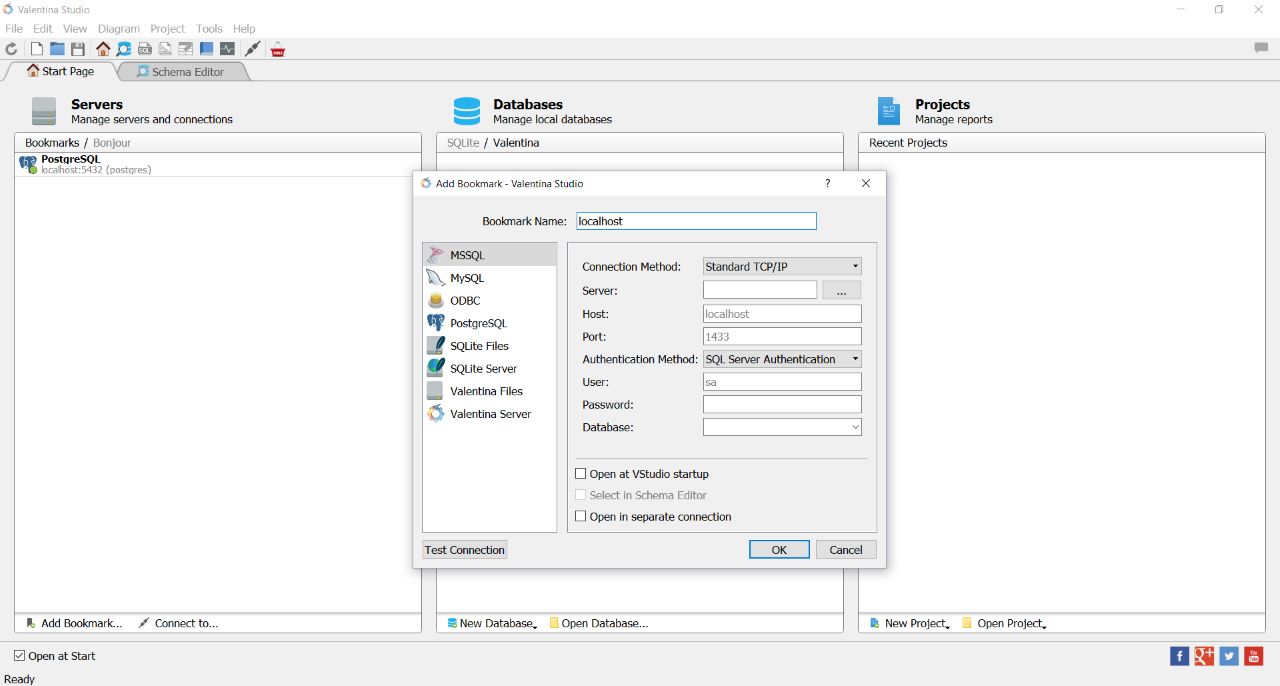Select the ODBC connection type
The height and width of the screenshot is (686, 1280).
coord(490,300)
